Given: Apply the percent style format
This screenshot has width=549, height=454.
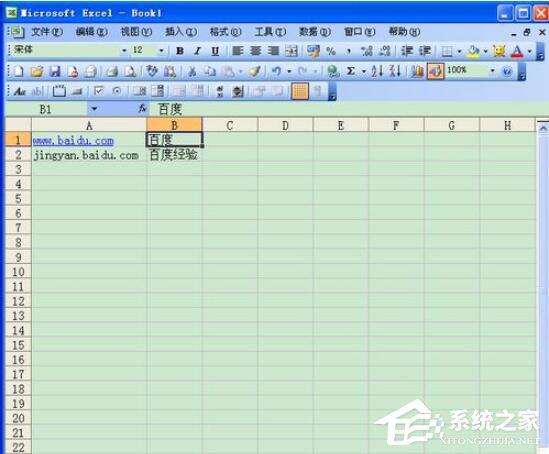Looking at the screenshot, I should point(331,51).
